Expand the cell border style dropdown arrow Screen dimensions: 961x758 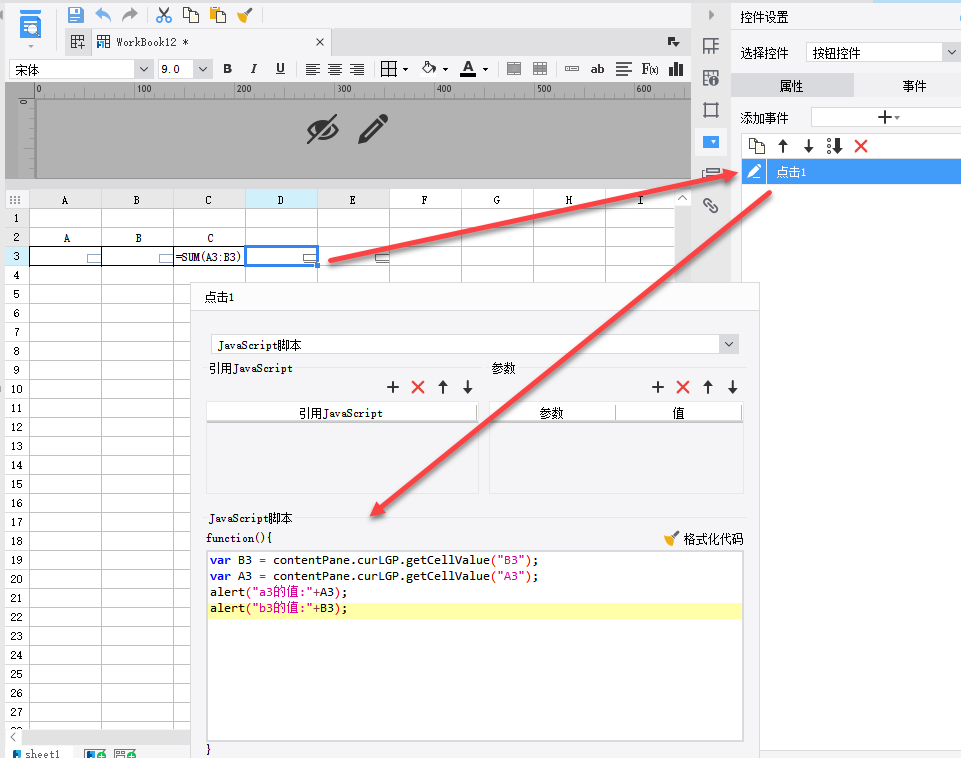[405, 70]
